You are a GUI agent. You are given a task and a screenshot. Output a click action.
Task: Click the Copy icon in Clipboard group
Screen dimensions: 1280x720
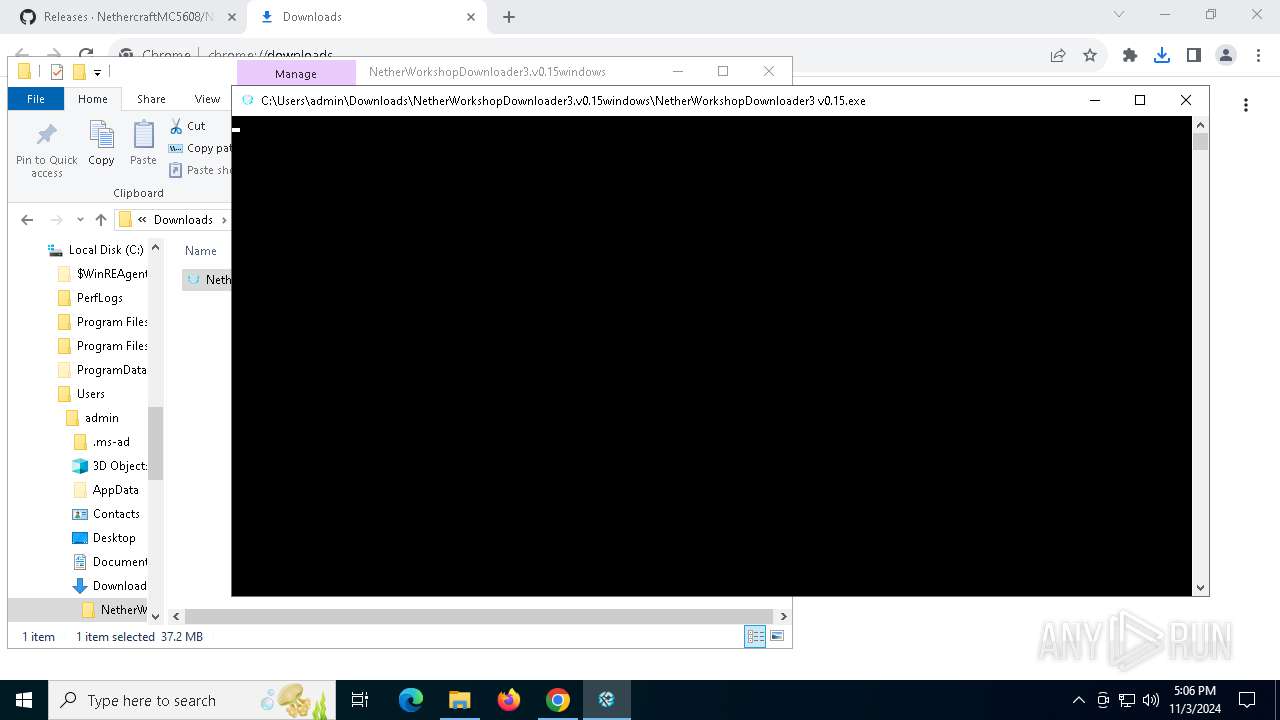[101, 143]
